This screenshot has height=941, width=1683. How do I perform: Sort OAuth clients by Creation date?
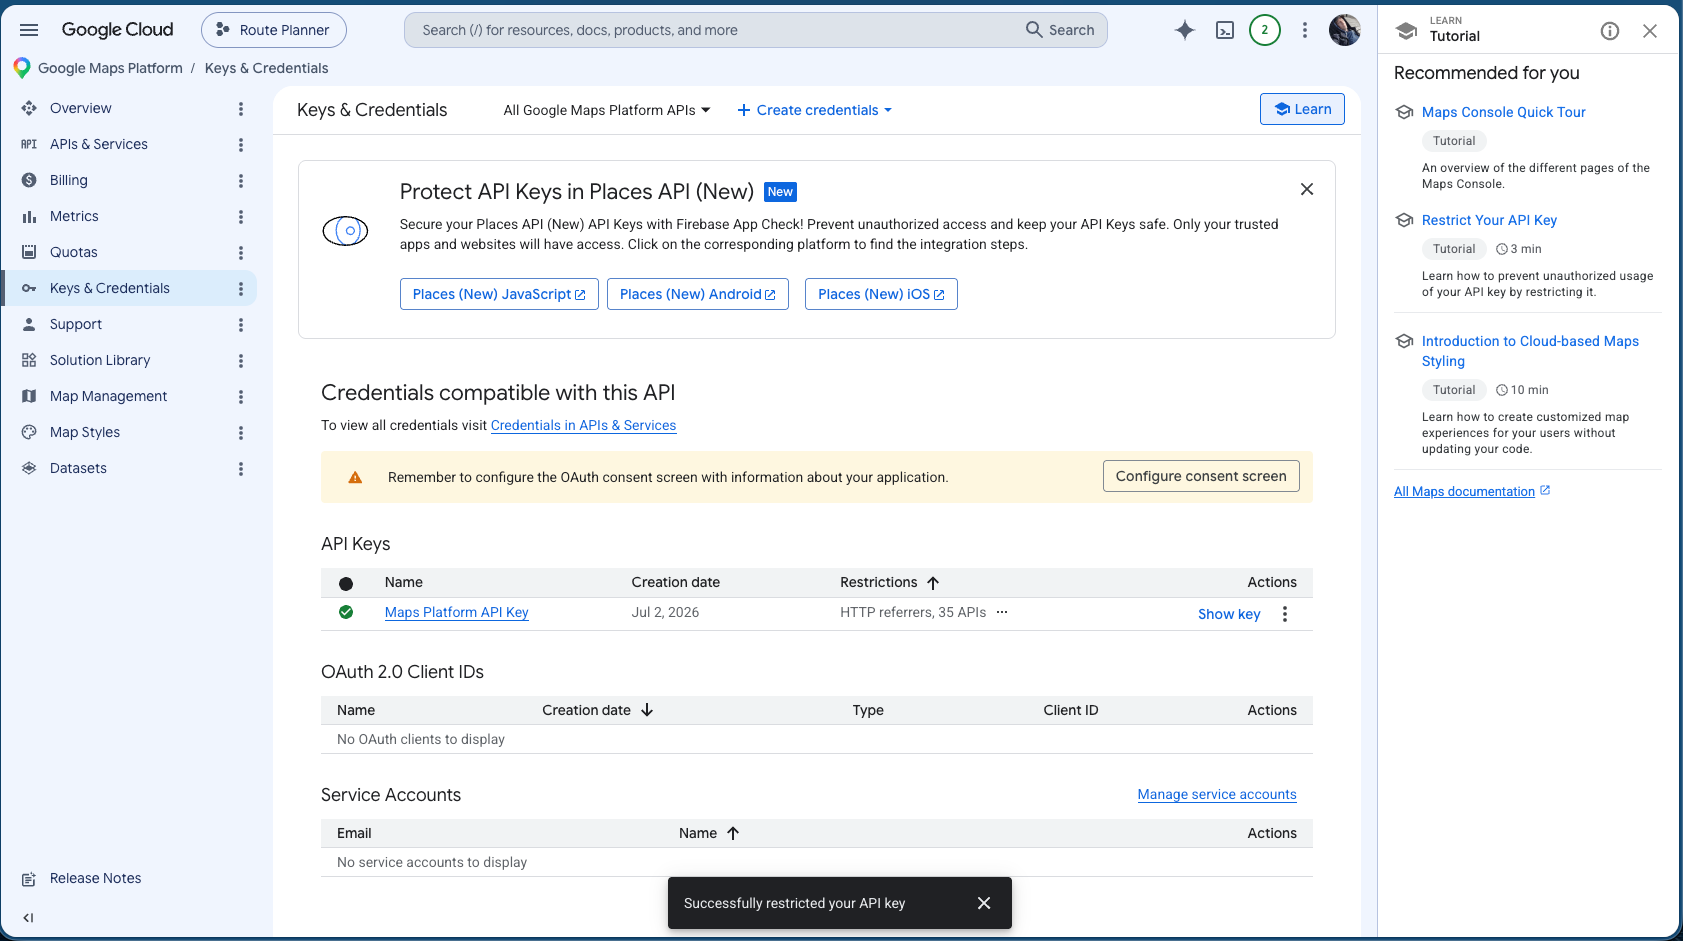click(598, 710)
